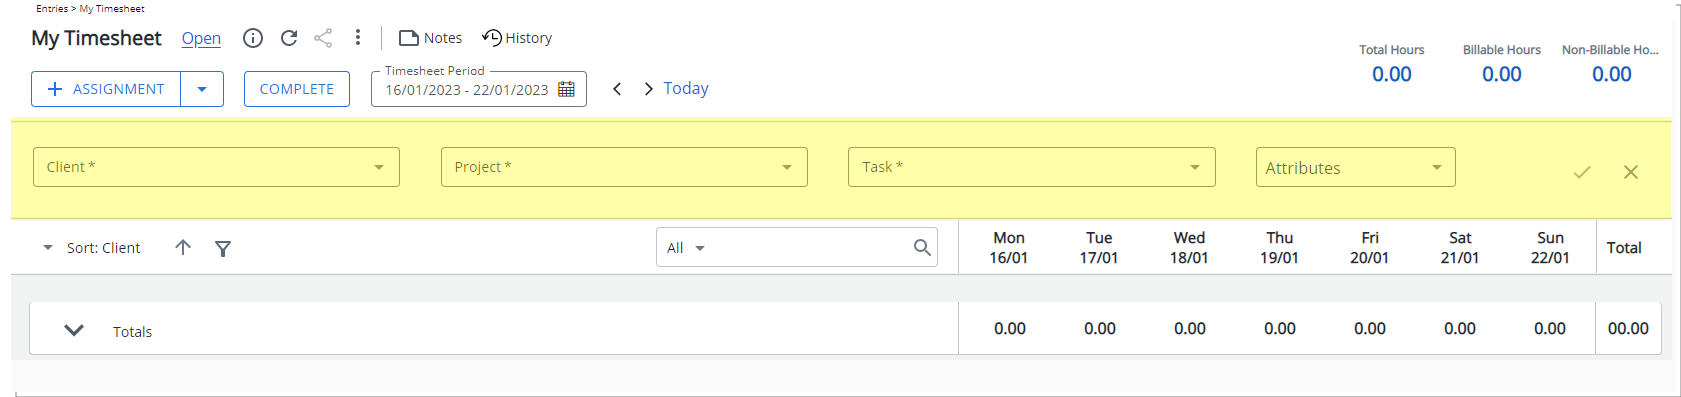Open the filter funnel icon

223,248
